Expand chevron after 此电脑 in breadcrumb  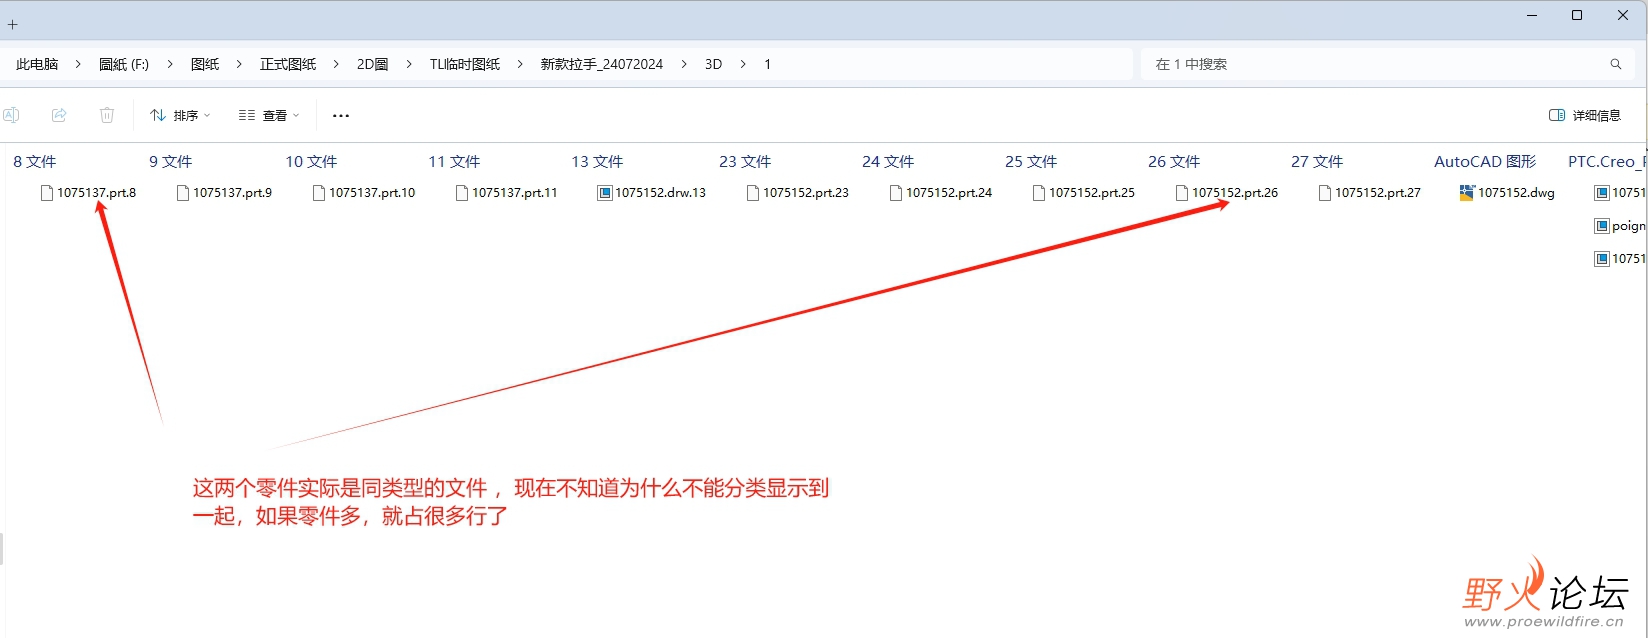(x=78, y=64)
